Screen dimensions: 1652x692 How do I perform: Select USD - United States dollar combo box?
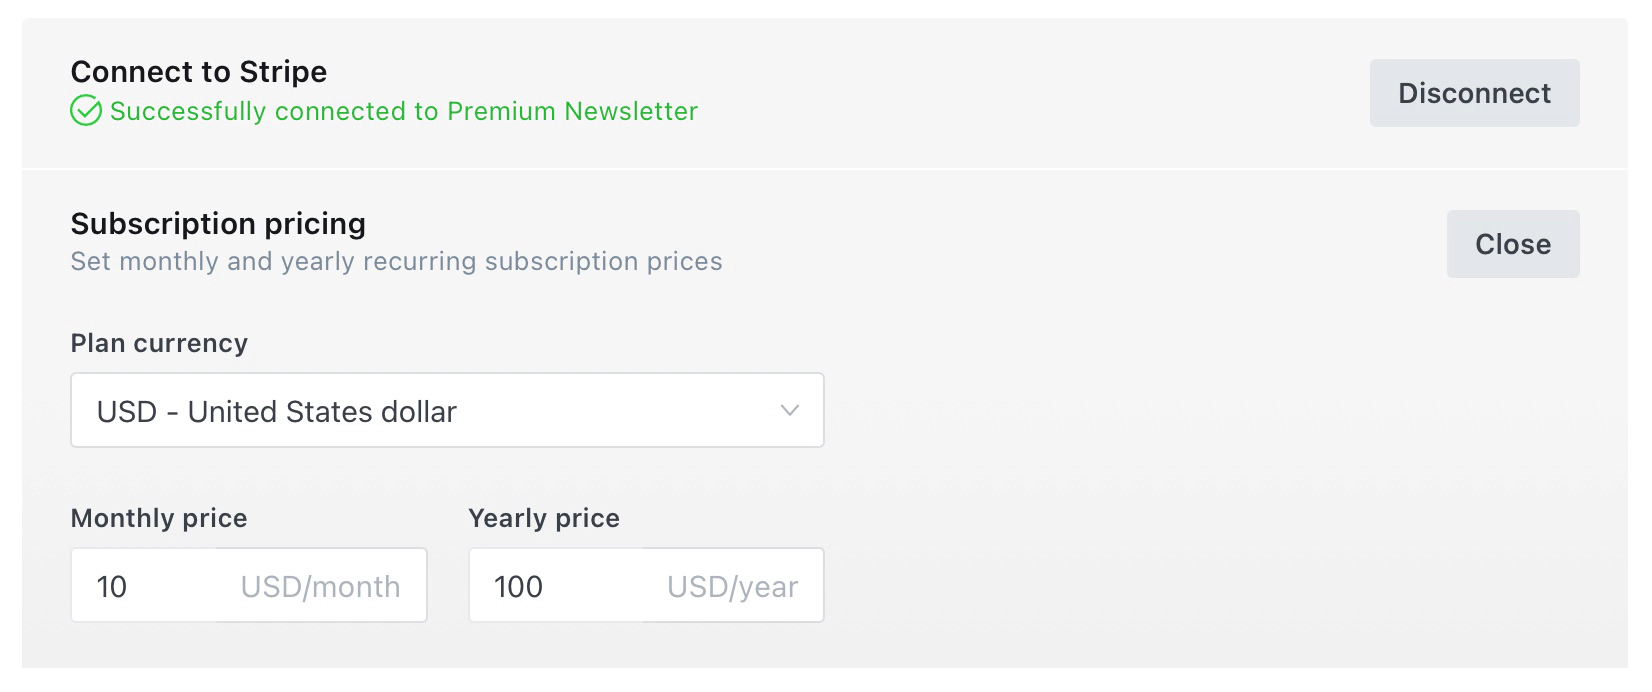click(x=446, y=410)
